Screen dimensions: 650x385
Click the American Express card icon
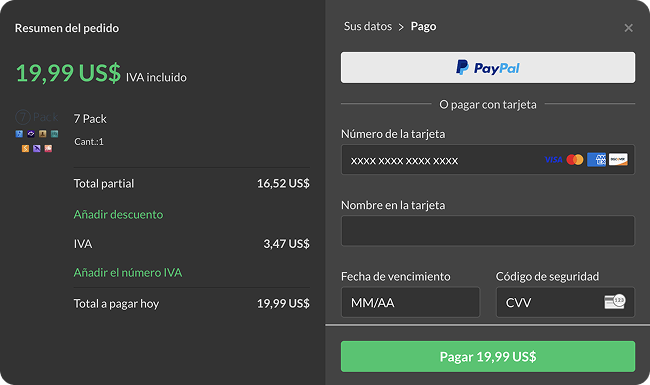[x=596, y=160]
